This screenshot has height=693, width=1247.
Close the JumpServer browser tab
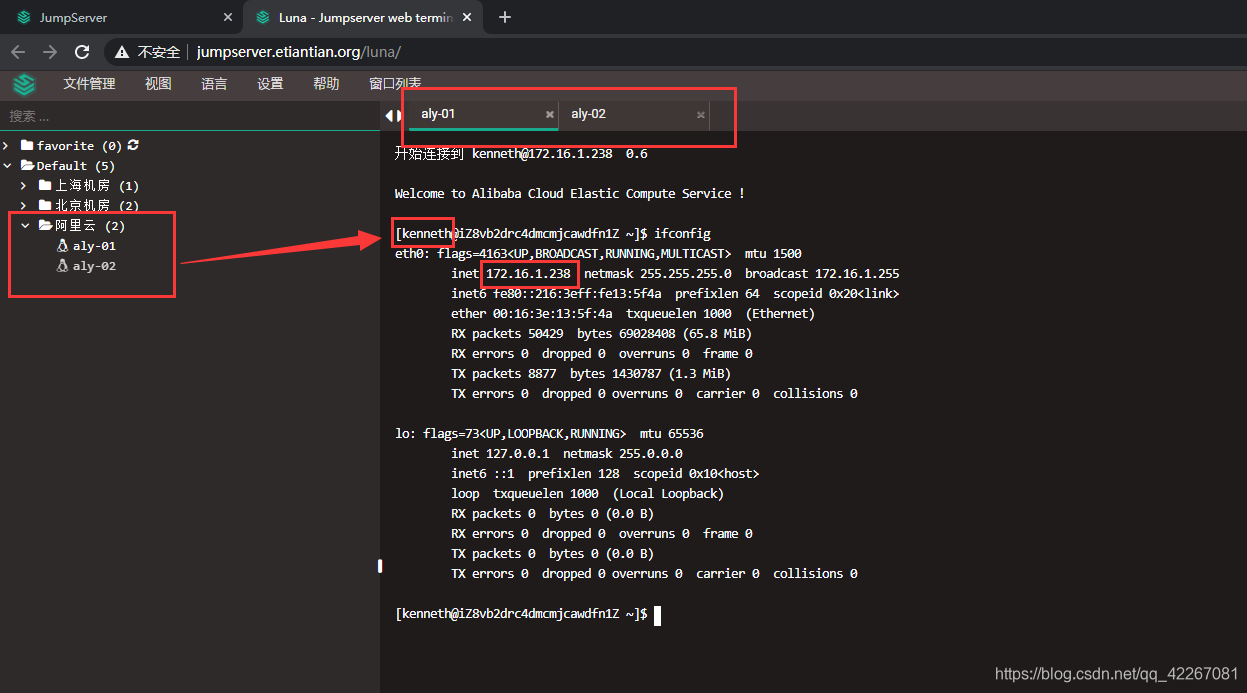tap(227, 17)
